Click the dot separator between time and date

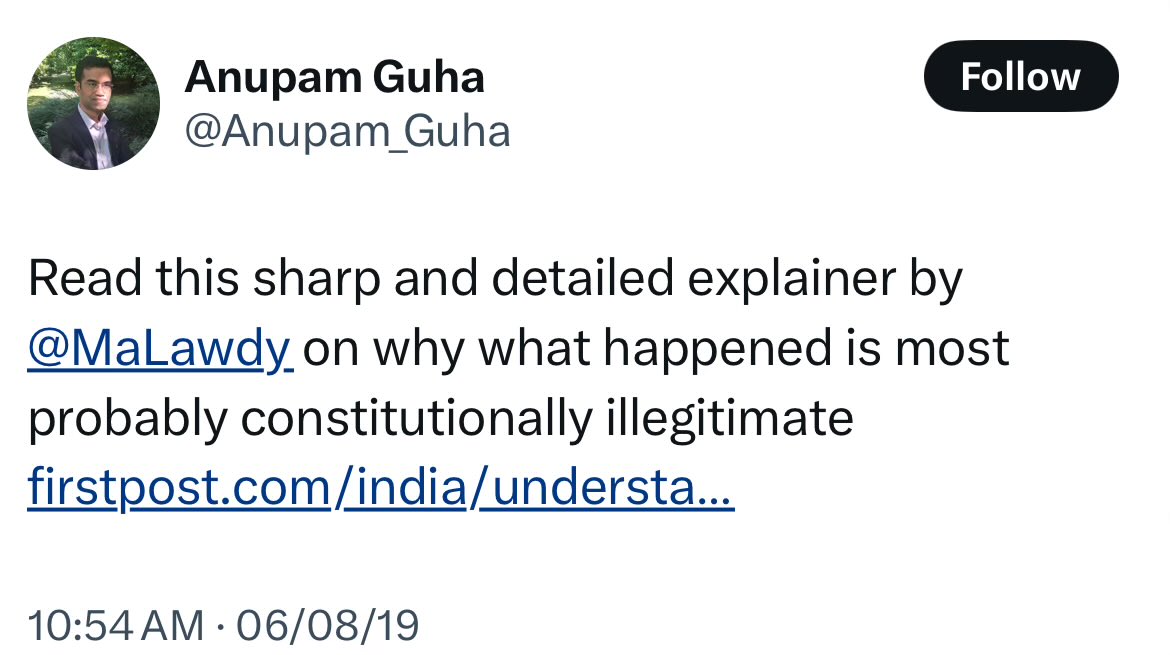click(x=219, y=626)
